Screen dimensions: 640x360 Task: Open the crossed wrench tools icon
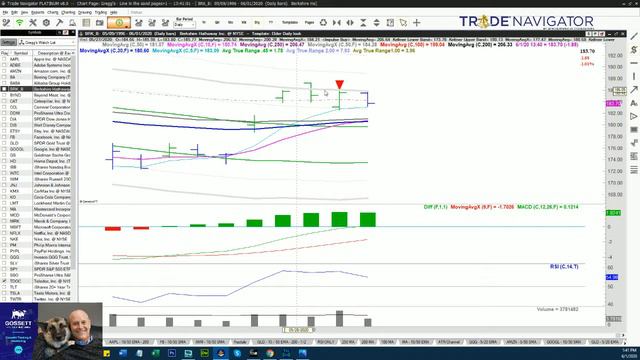[33, 23]
